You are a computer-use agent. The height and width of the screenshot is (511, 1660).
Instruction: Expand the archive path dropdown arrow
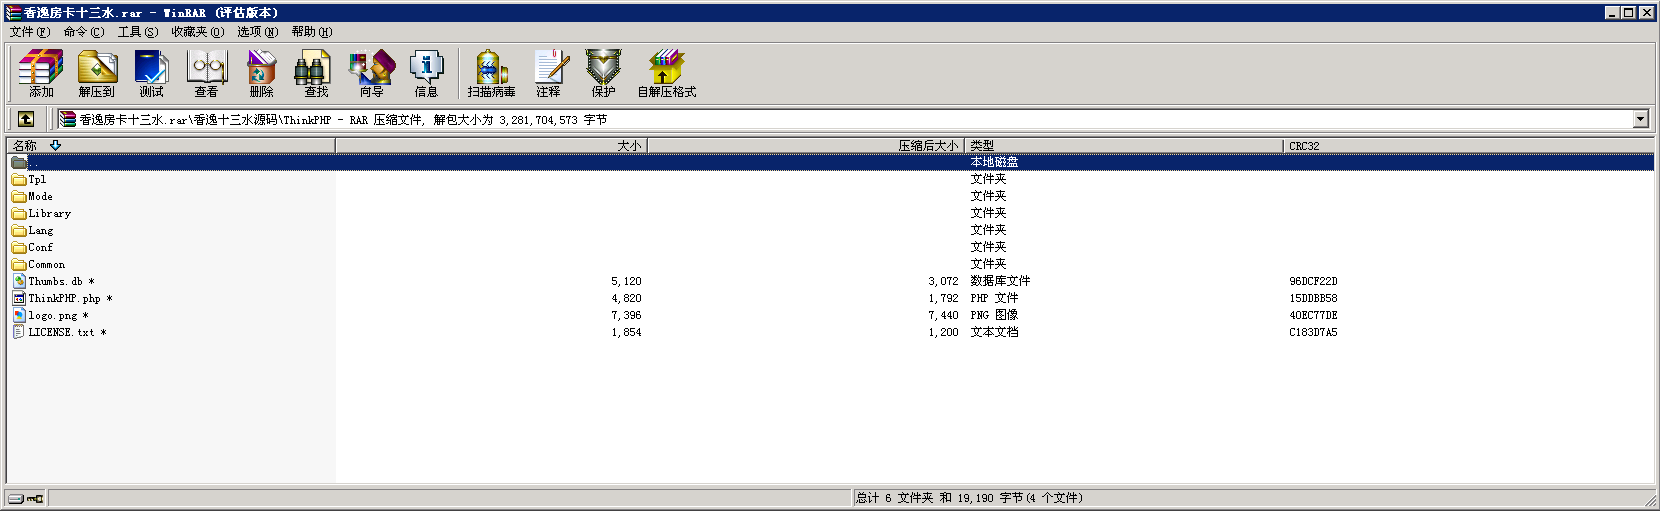(1640, 120)
